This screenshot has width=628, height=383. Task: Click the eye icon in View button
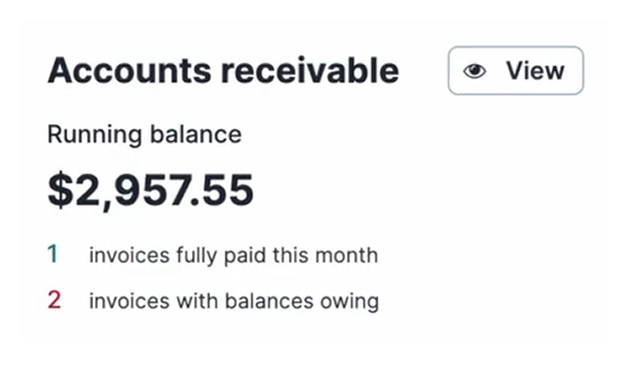(x=475, y=71)
